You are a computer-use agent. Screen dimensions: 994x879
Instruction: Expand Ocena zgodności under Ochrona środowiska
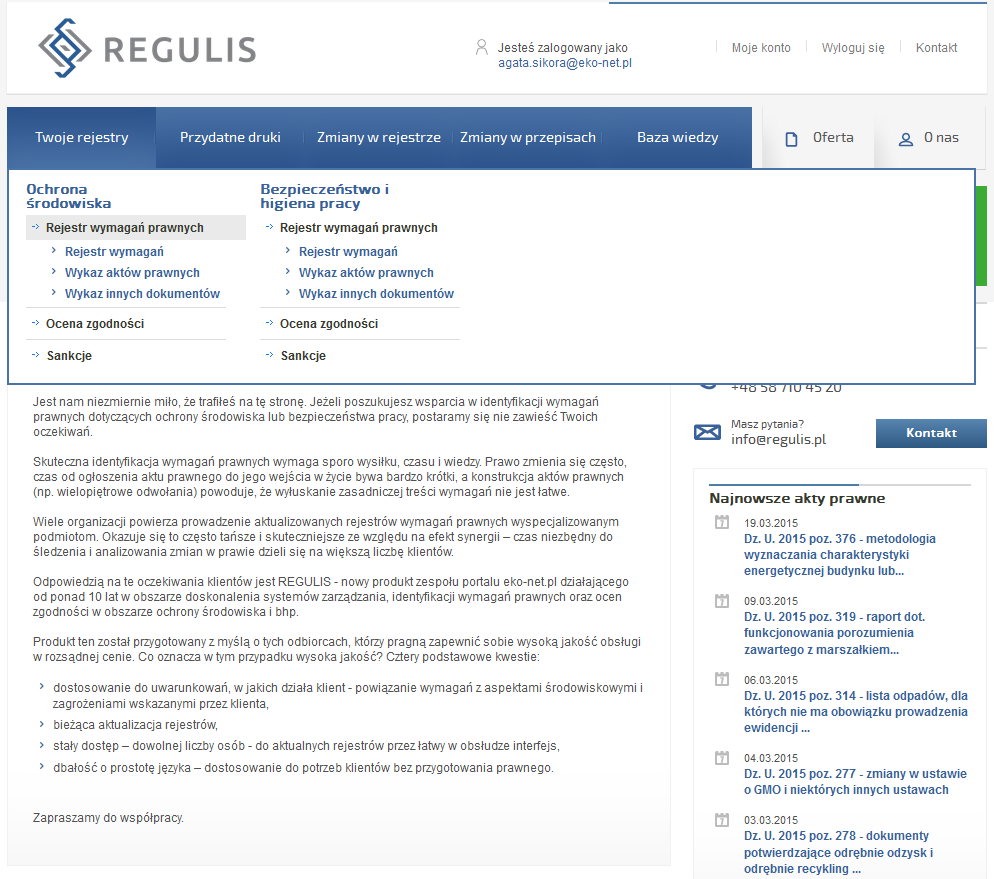pyautogui.click(x=94, y=324)
